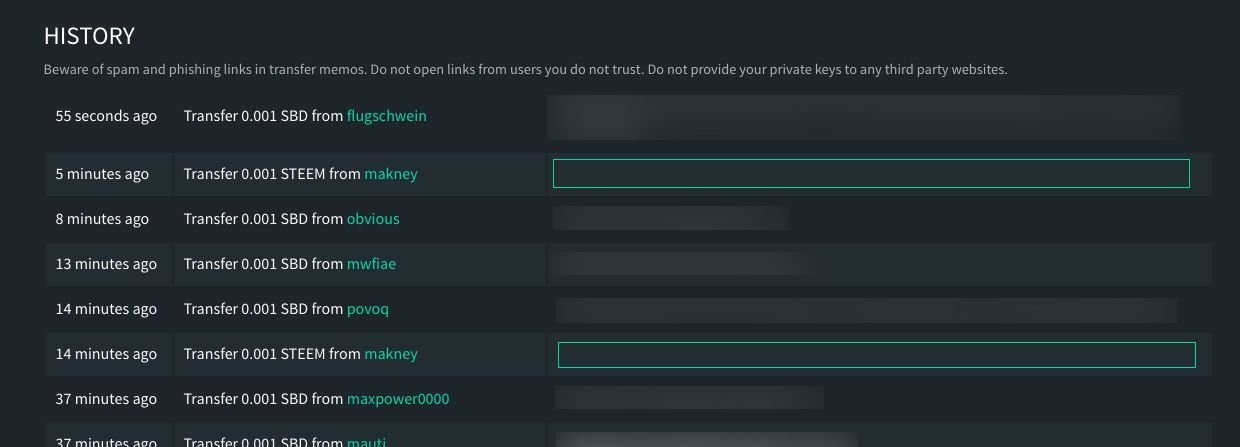Select outlined memo box in 14 minutes ago makney row

pyautogui.click(x=876, y=355)
